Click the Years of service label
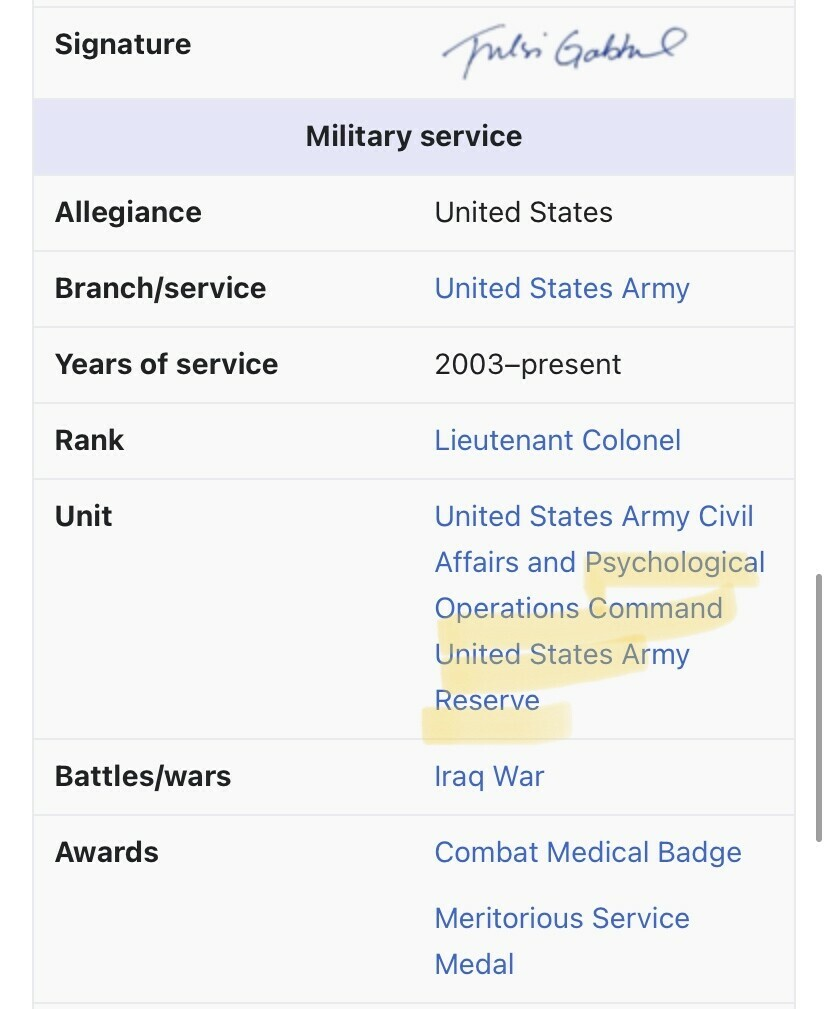This screenshot has width=828, height=1009. pos(166,365)
